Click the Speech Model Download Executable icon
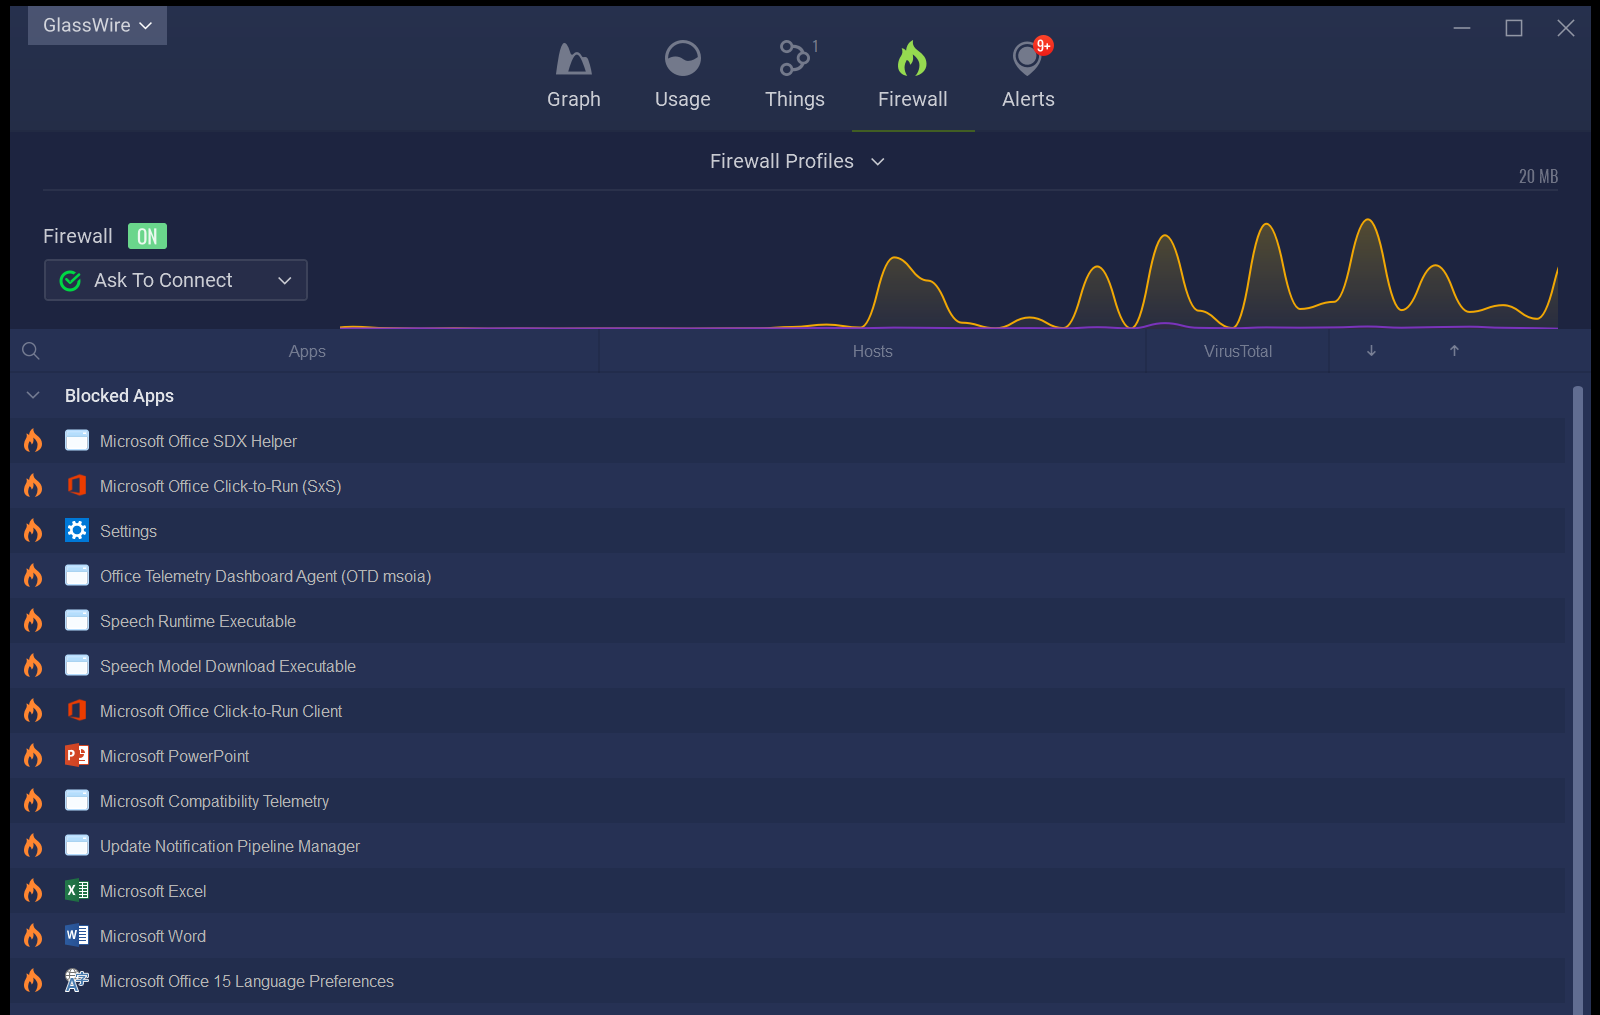Image resolution: width=1600 pixels, height=1015 pixels. [x=77, y=665]
